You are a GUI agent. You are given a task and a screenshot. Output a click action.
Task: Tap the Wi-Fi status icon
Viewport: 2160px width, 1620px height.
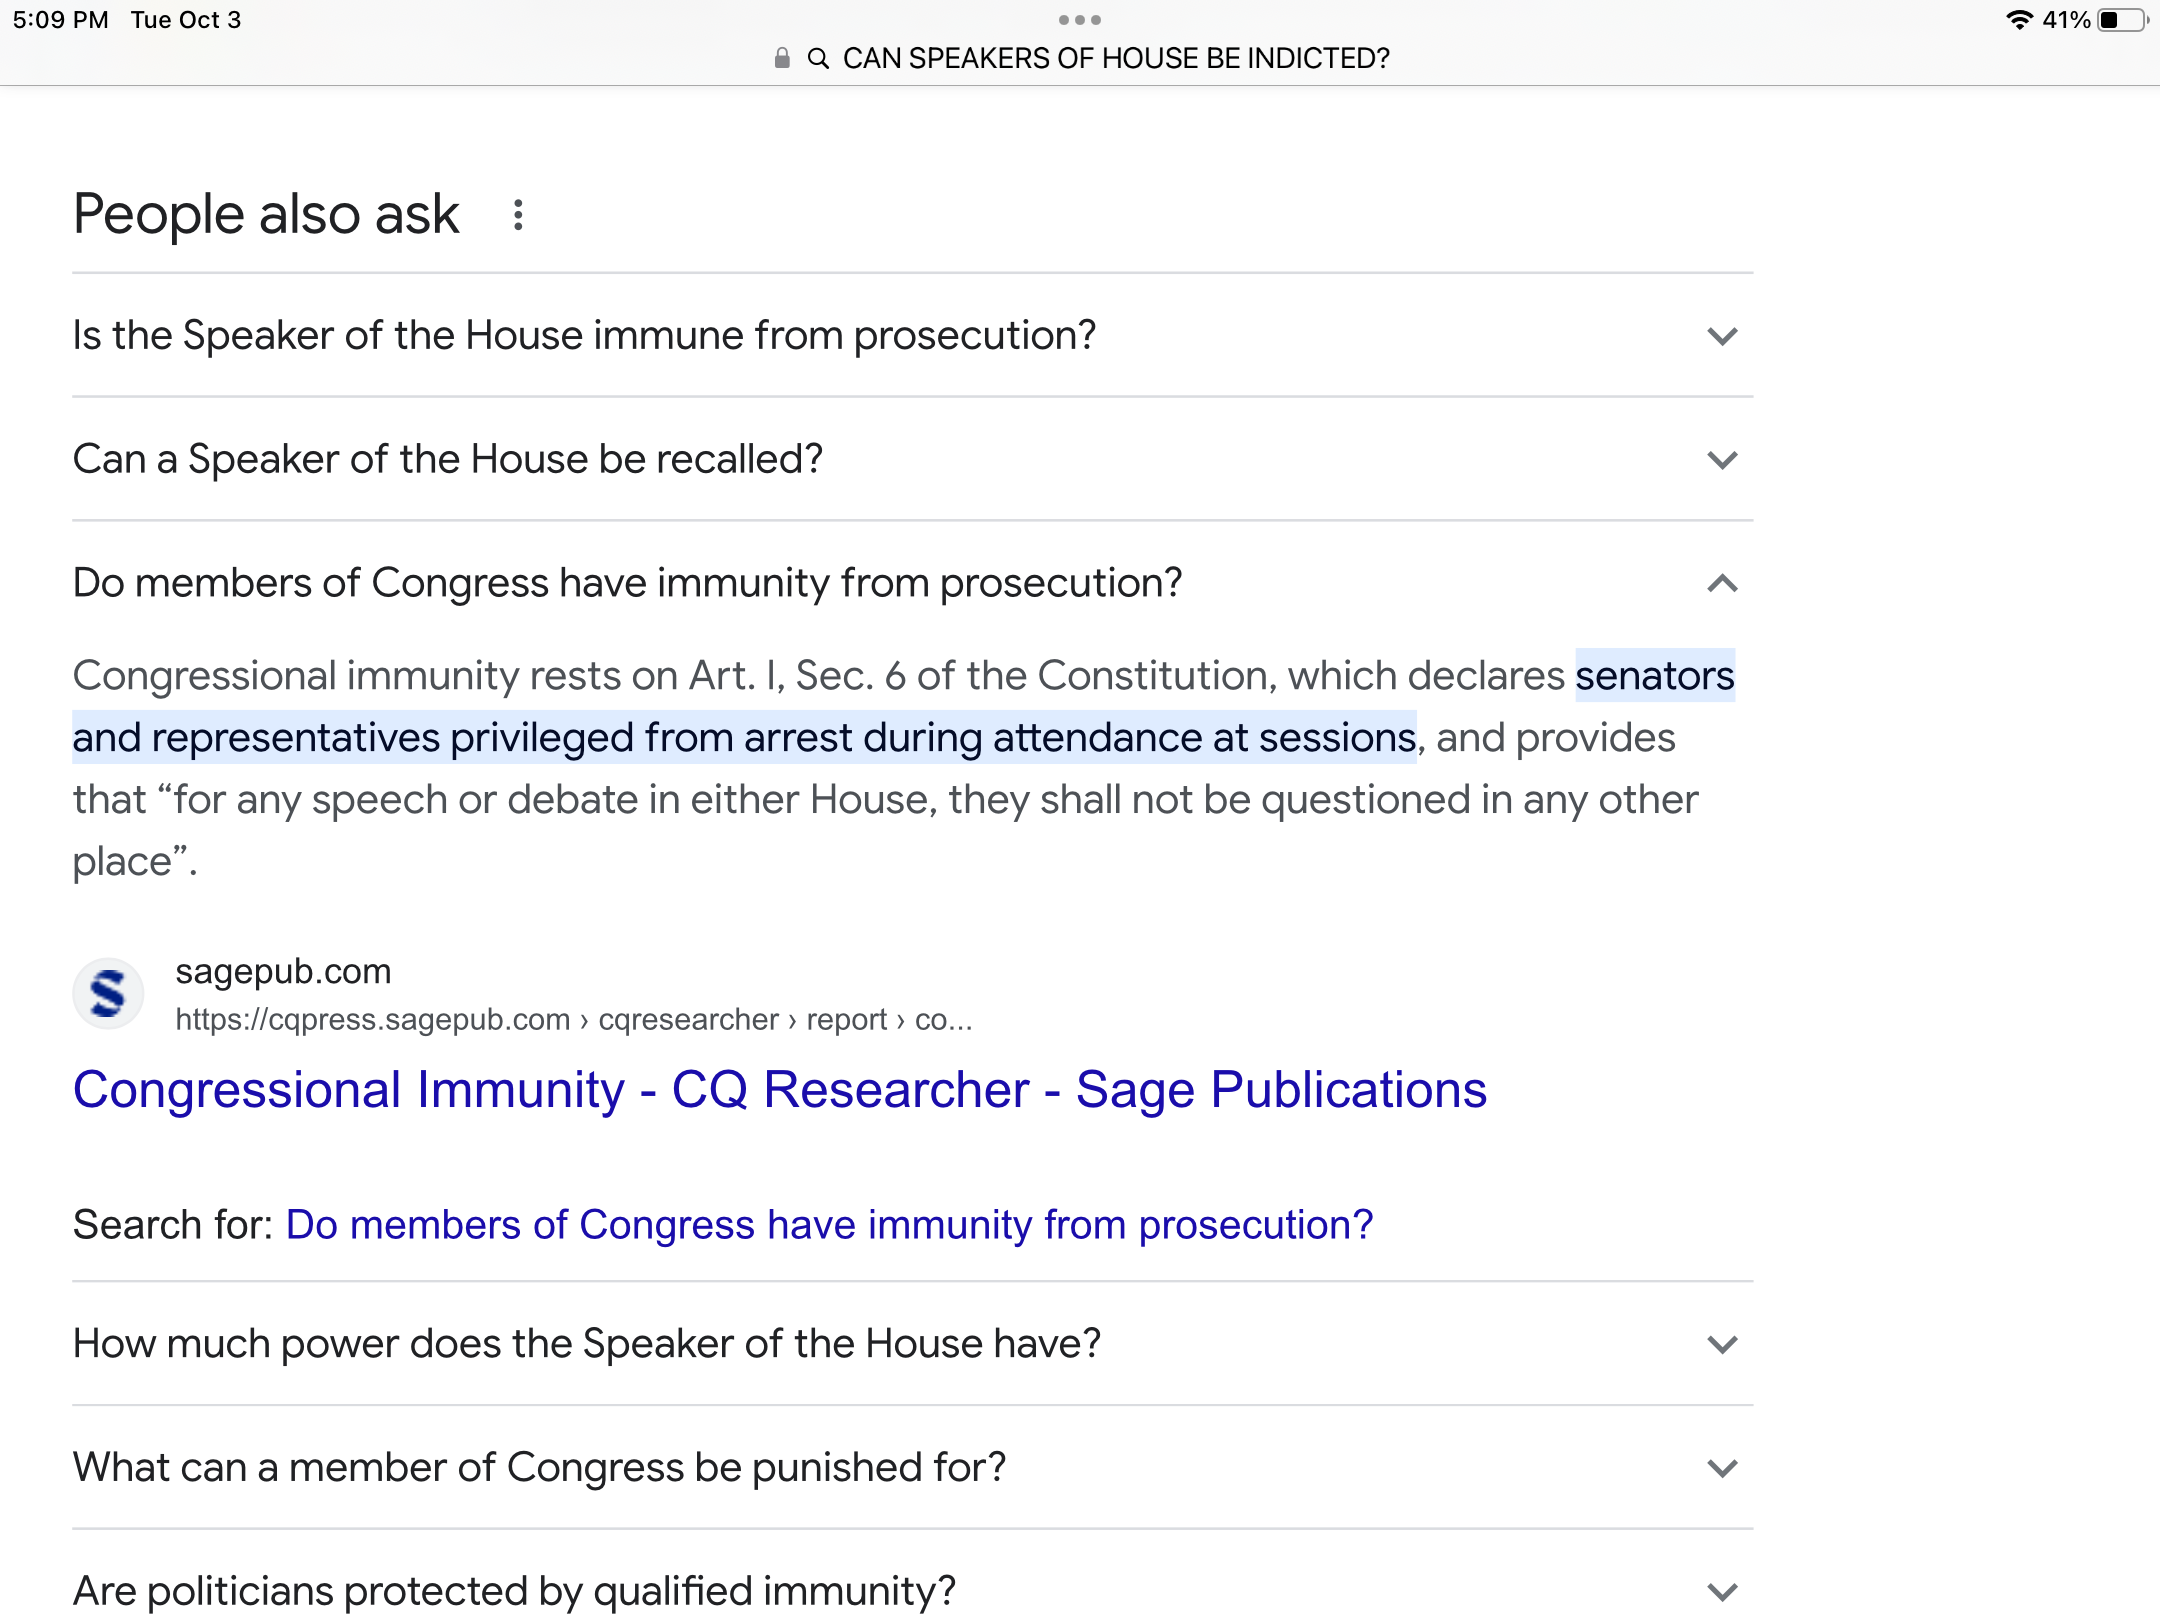[2020, 20]
